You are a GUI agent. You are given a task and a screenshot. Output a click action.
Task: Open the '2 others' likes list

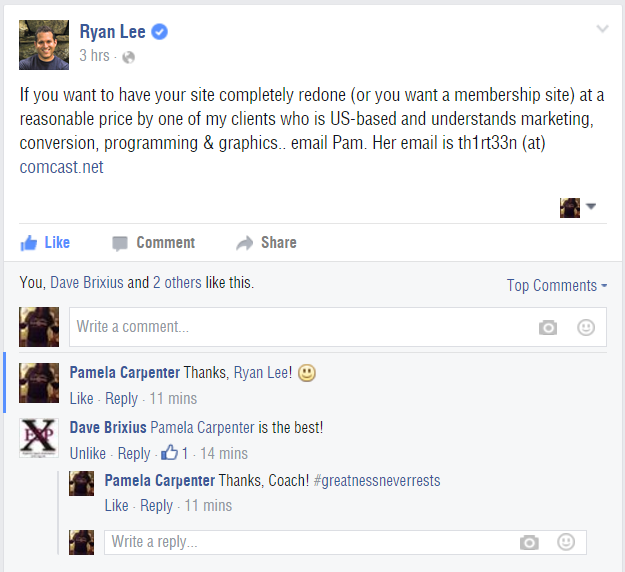pos(177,283)
